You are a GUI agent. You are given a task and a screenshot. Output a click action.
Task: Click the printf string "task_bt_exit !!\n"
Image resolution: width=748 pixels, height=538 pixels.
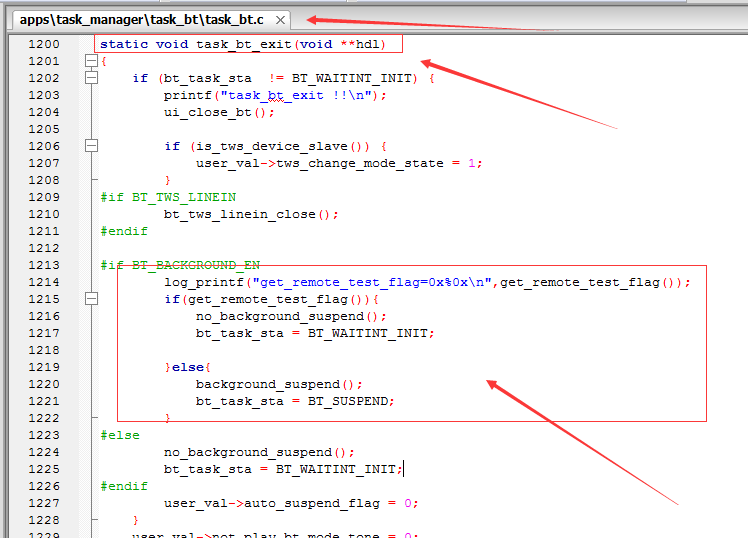[x=296, y=95]
